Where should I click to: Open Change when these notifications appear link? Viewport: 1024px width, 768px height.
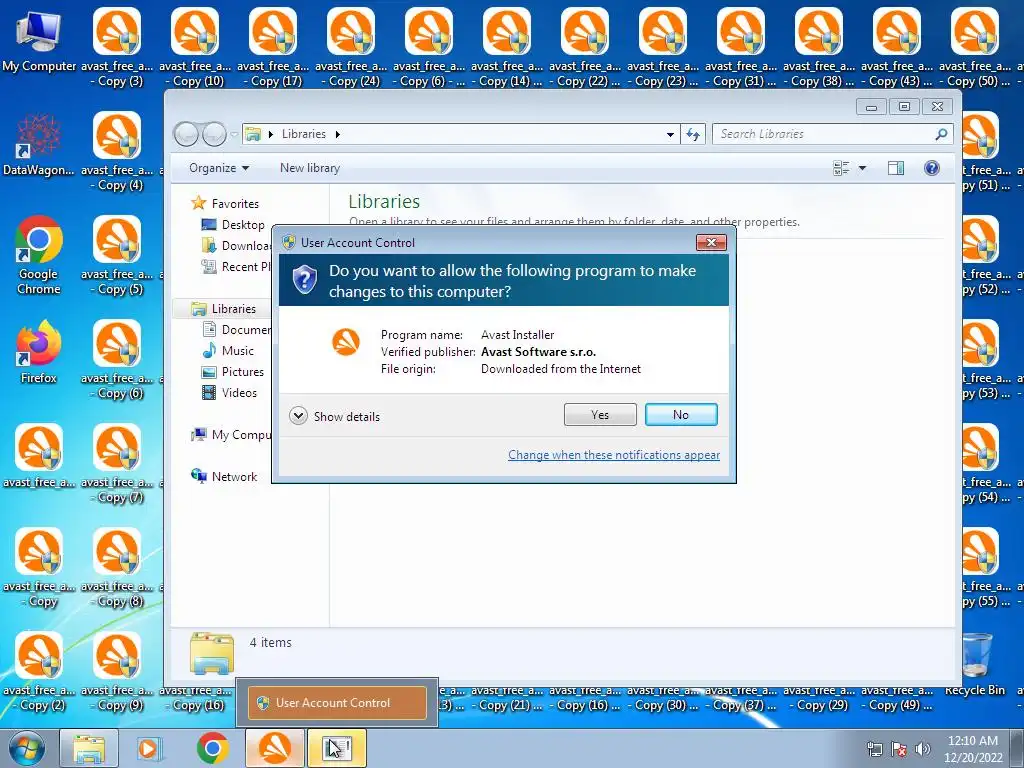(614, 455)
